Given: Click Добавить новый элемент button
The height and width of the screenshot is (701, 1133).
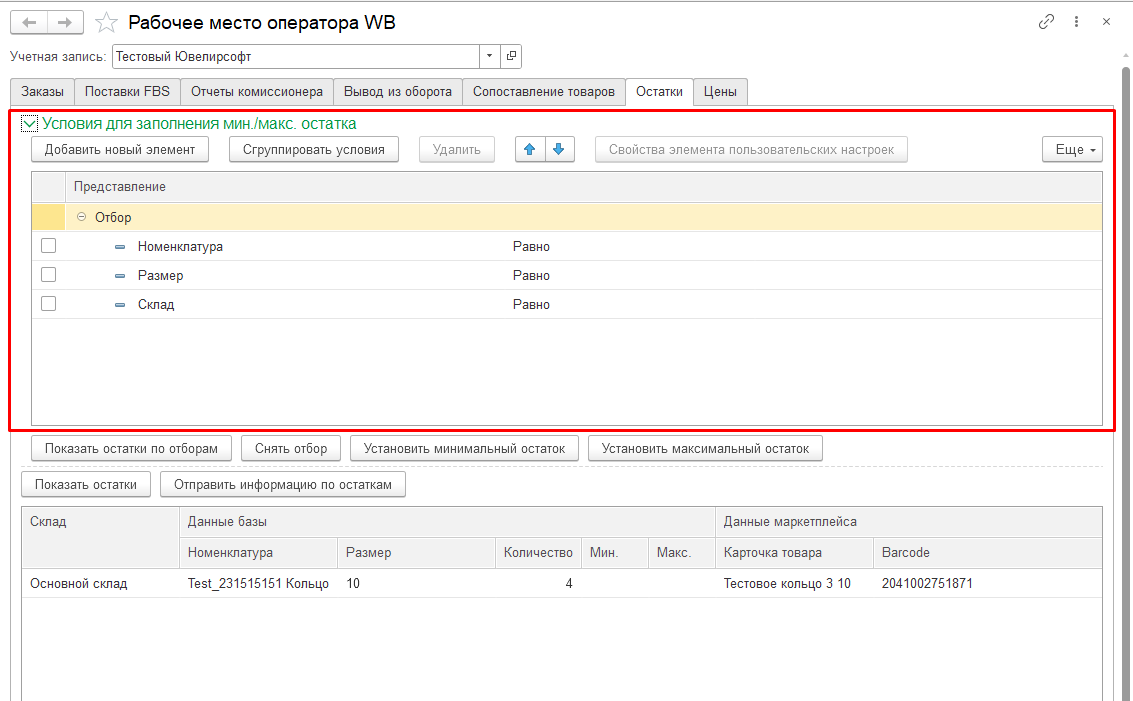Looking at the screenshot, I should pyautogui.click(x=120, y=150).
